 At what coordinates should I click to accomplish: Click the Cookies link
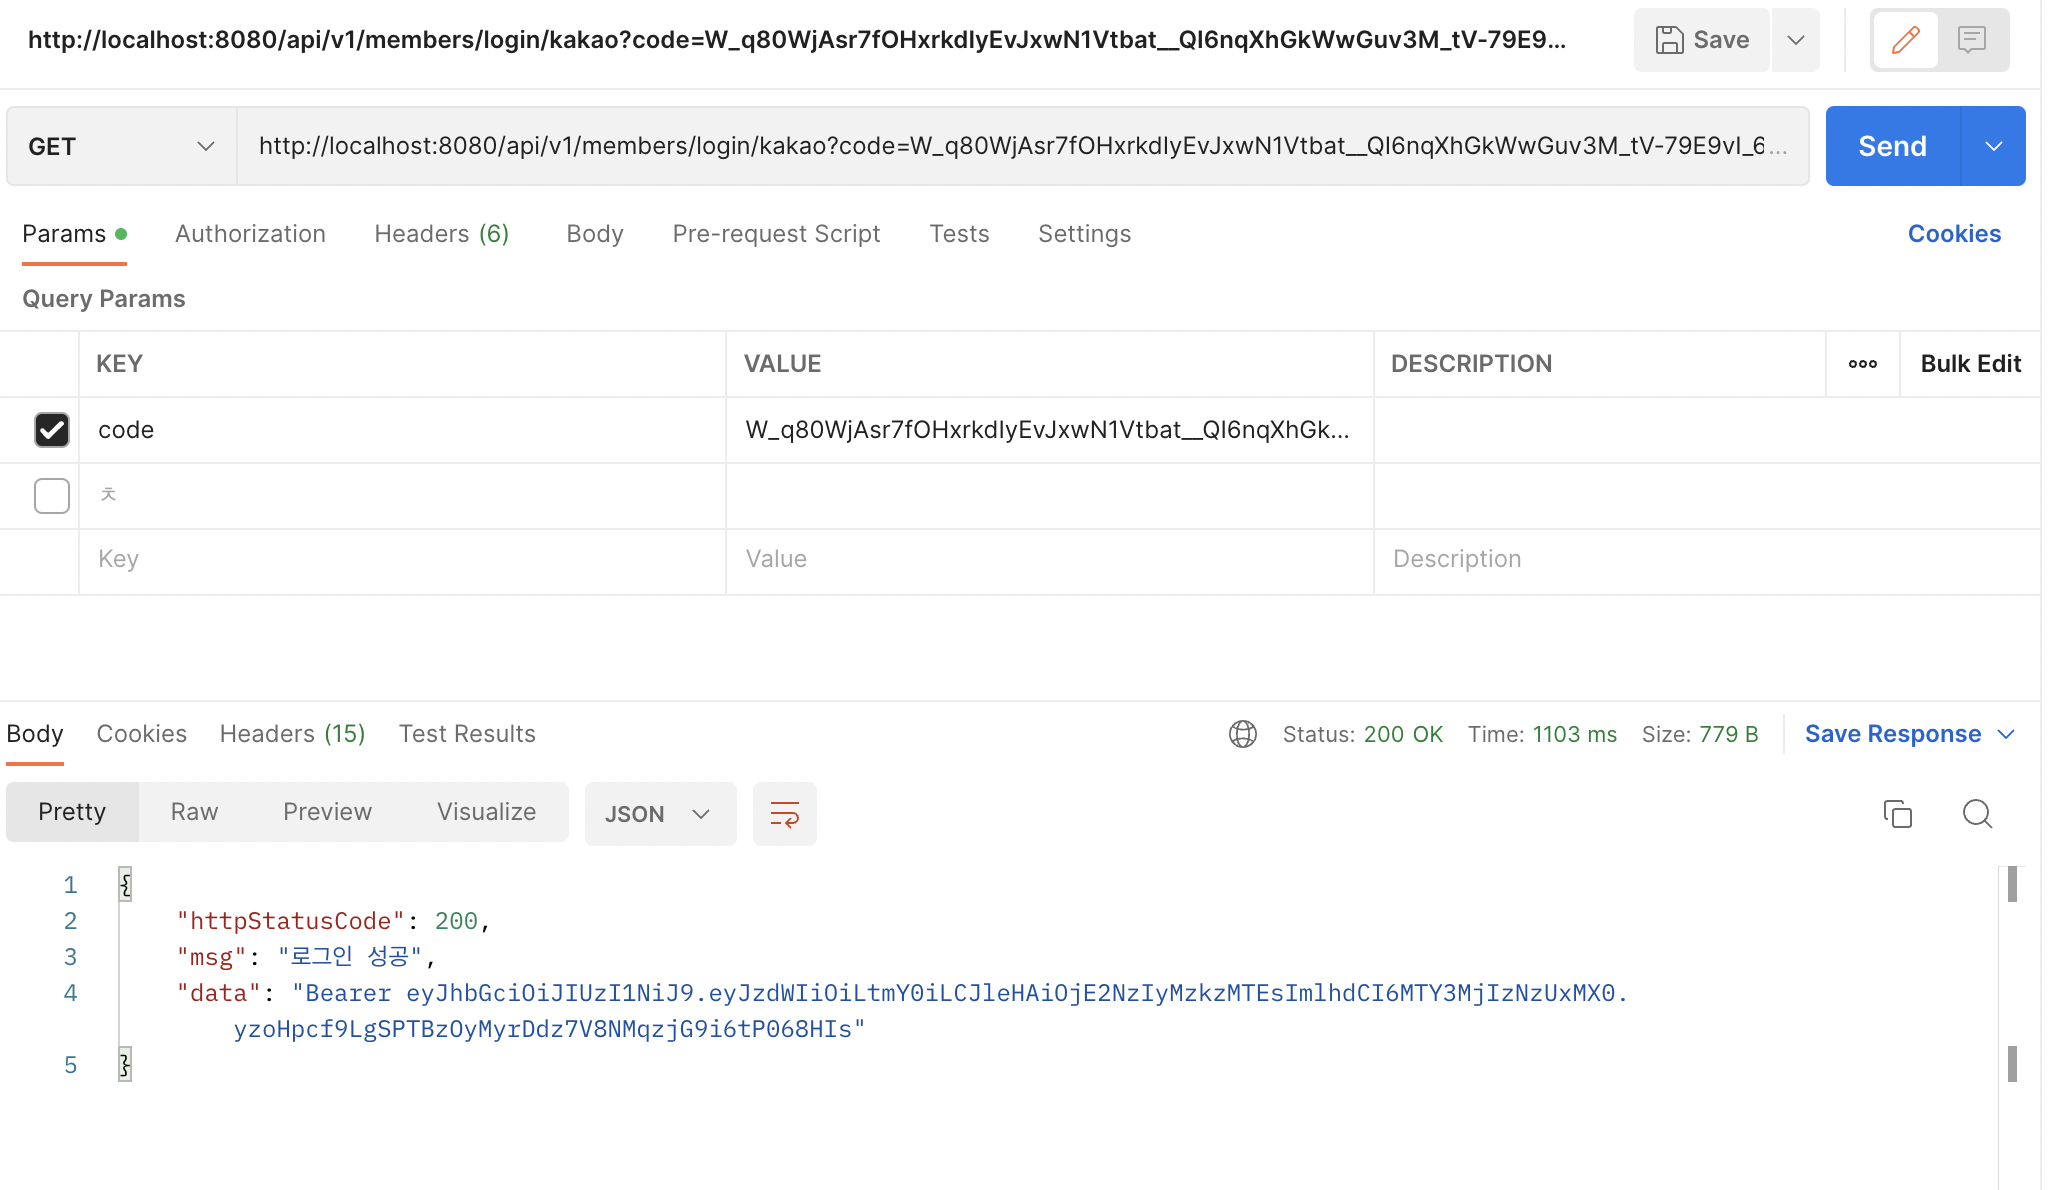[1954, 234]
